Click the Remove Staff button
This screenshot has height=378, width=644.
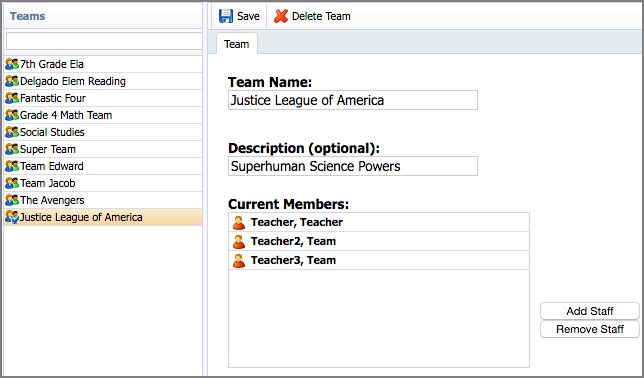tap(590, 329)
